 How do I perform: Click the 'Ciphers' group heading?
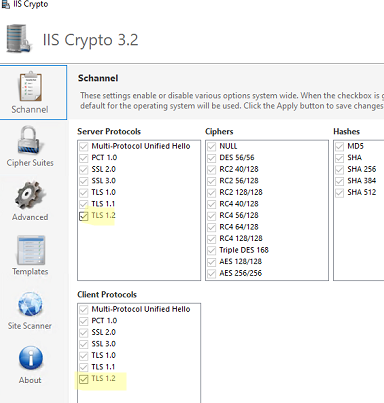219,131
